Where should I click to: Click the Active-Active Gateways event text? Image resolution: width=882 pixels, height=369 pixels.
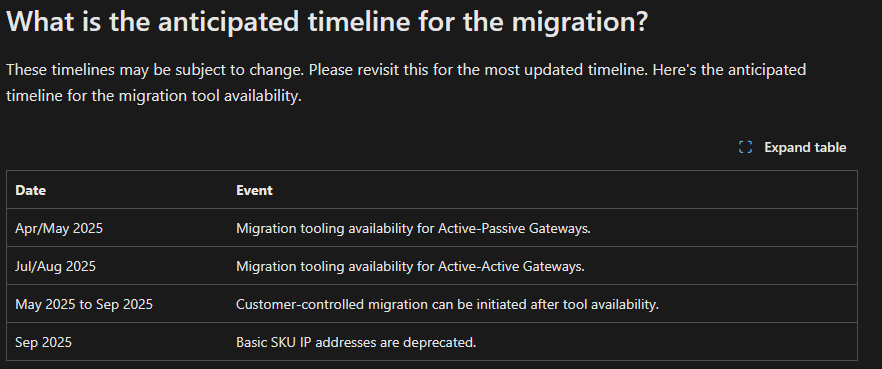pyautogui.click(x=411, y=266)
